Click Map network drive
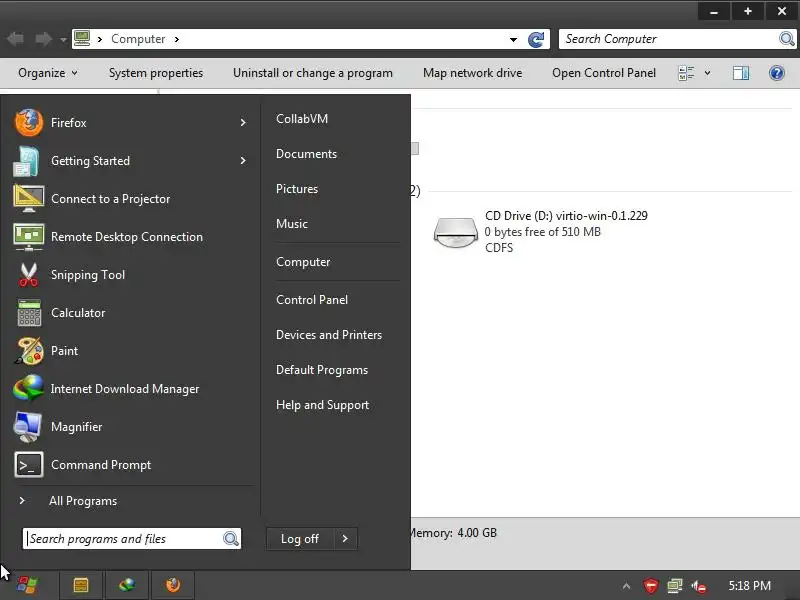The height and width of the screenshot is (600, 800). (472, 73)
